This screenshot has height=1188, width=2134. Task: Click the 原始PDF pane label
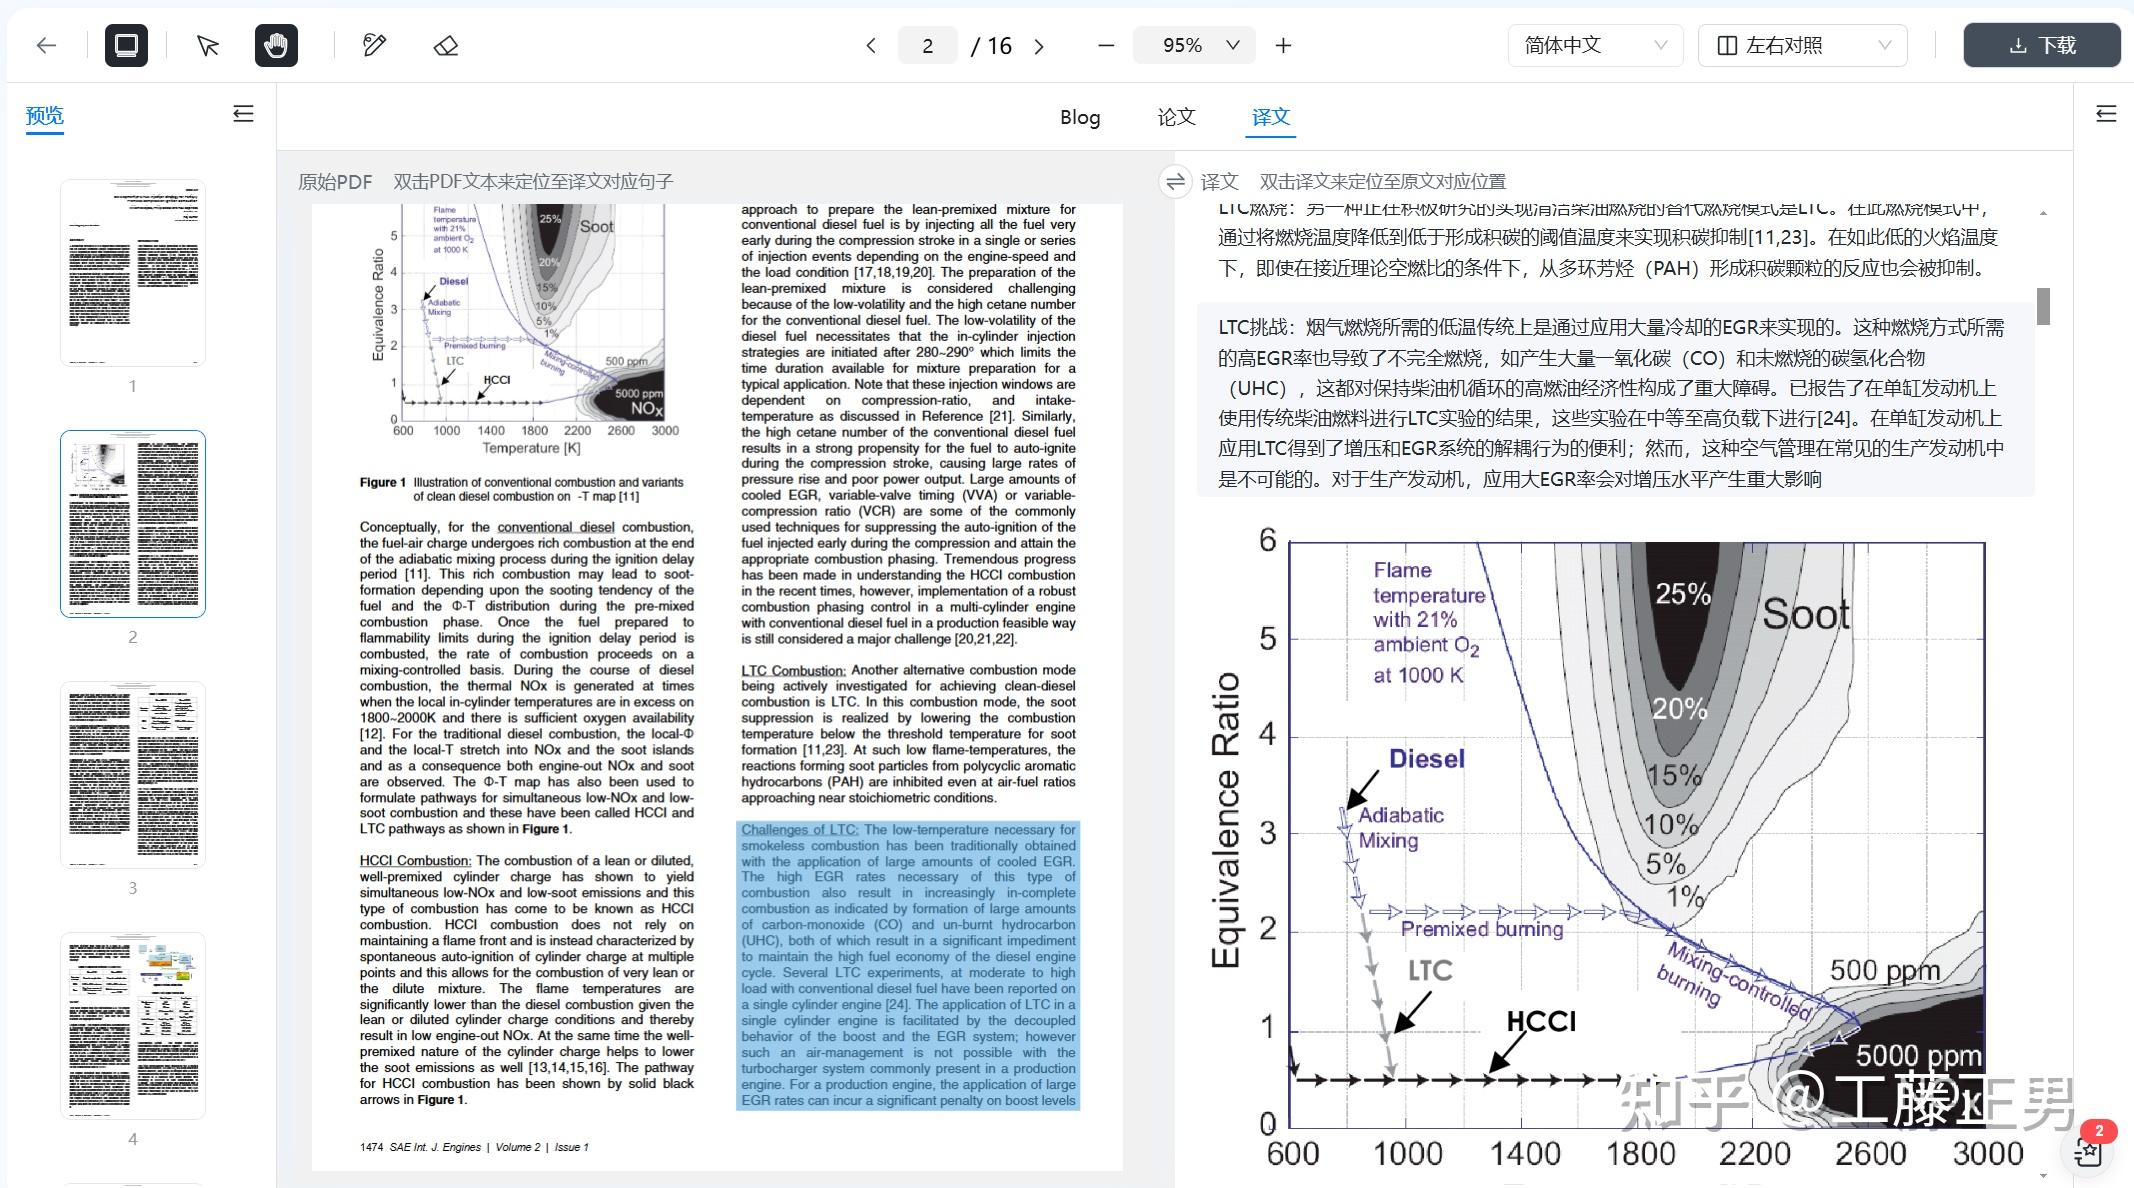pyautogui.click(x=335, y=181)
